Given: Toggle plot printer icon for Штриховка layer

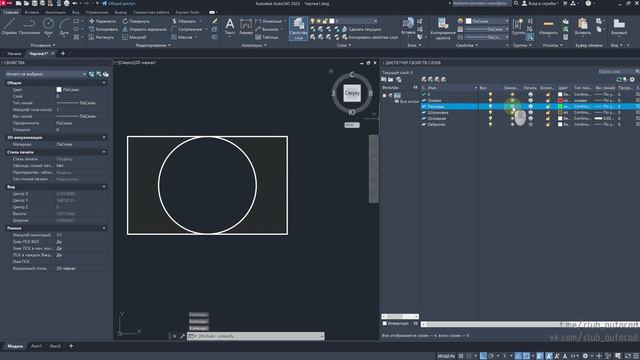Looking at the screenshot, I should point(530,112).
